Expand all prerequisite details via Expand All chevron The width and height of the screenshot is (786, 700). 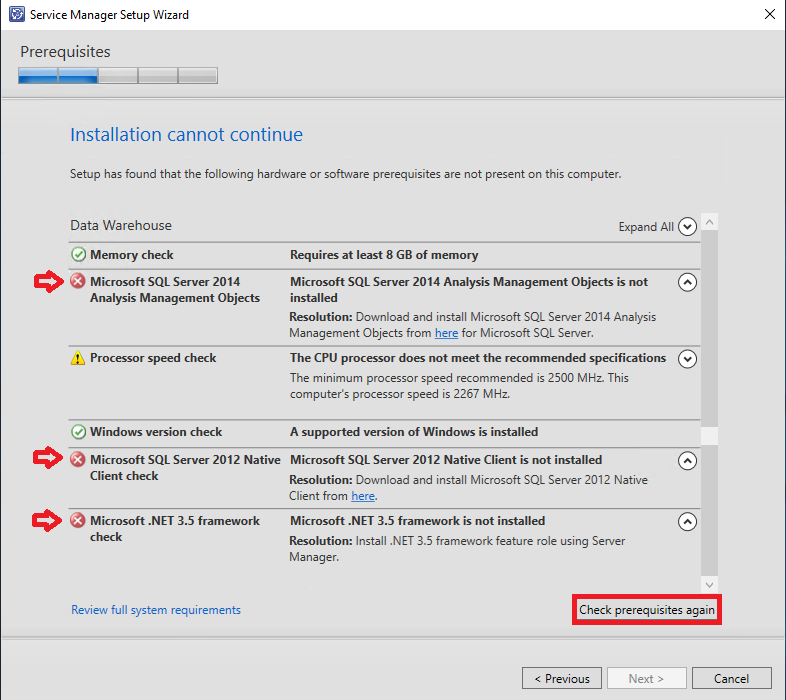click(x=687, y=227)
